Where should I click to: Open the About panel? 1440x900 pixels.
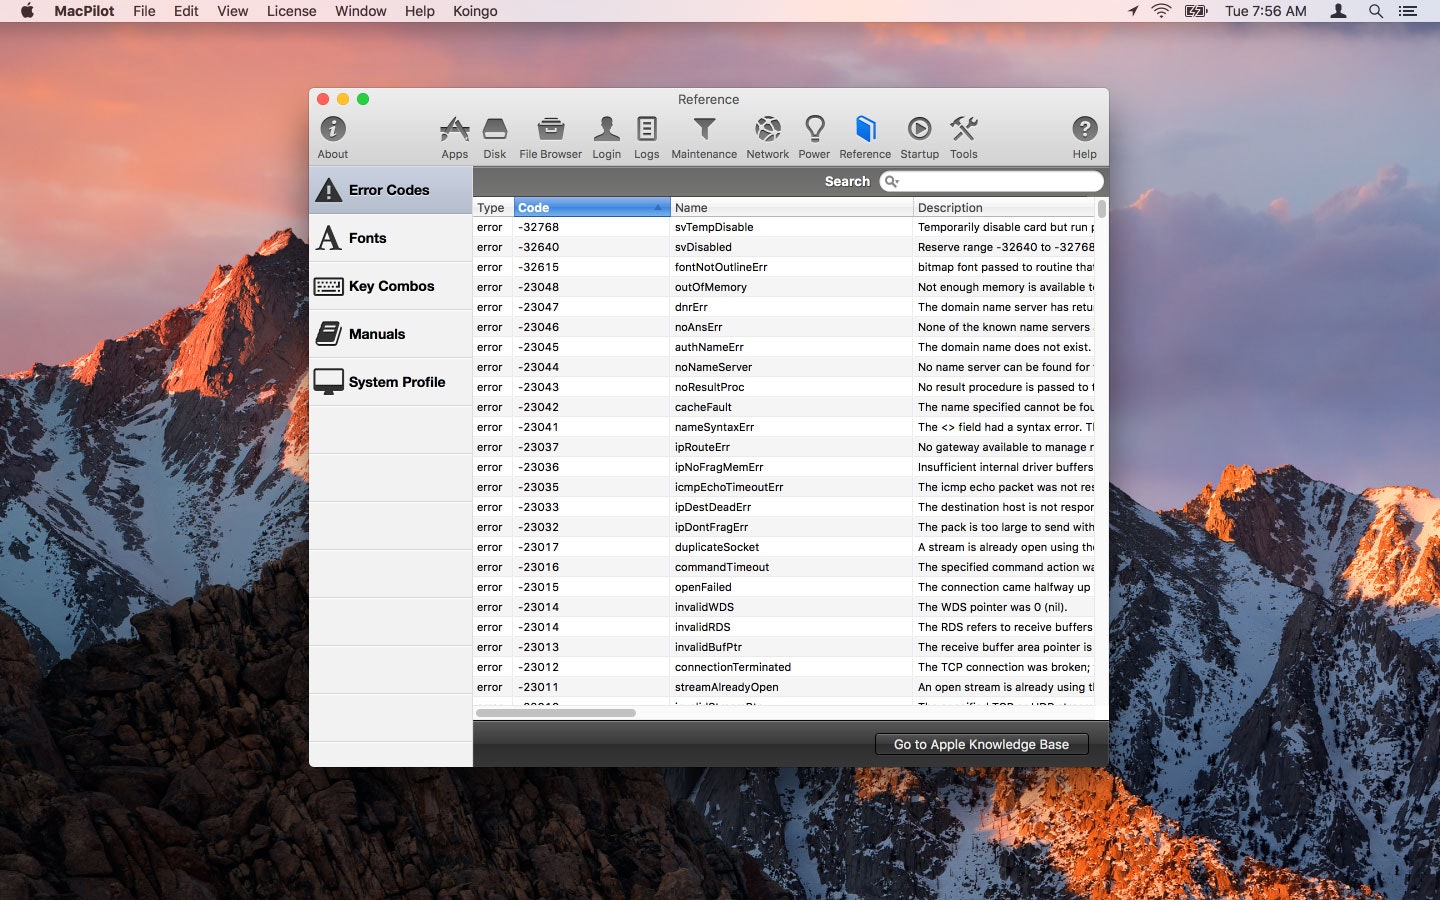pyautogui.click(x=331, y=136)
